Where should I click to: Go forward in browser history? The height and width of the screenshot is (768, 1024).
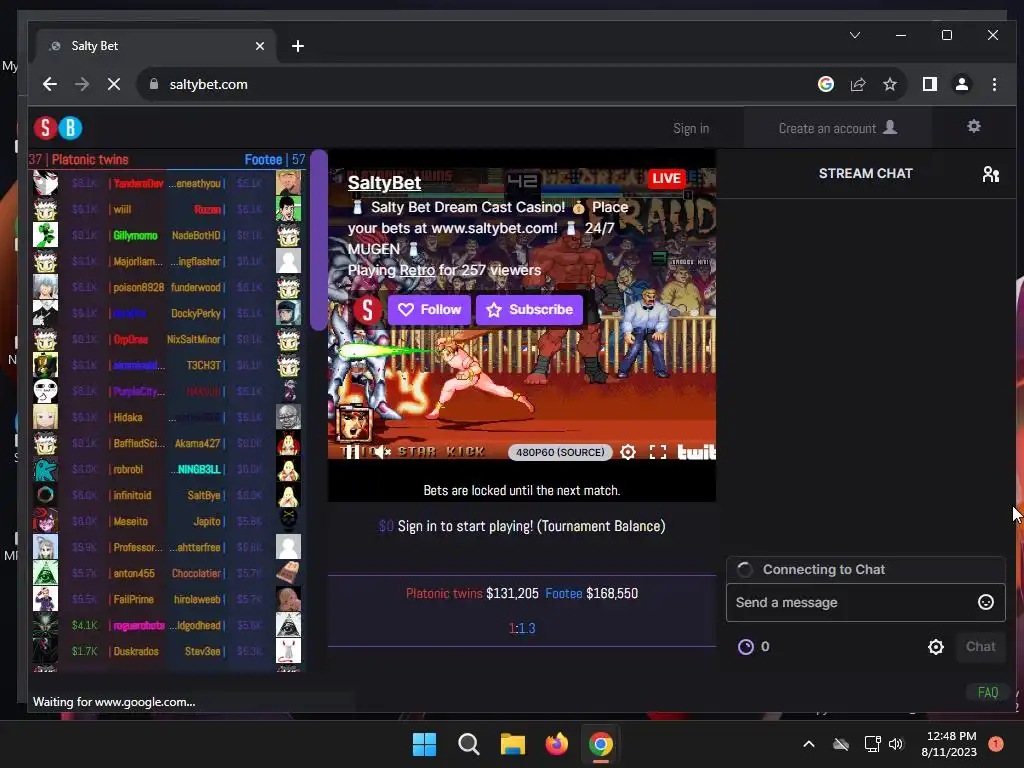(82, 84)
